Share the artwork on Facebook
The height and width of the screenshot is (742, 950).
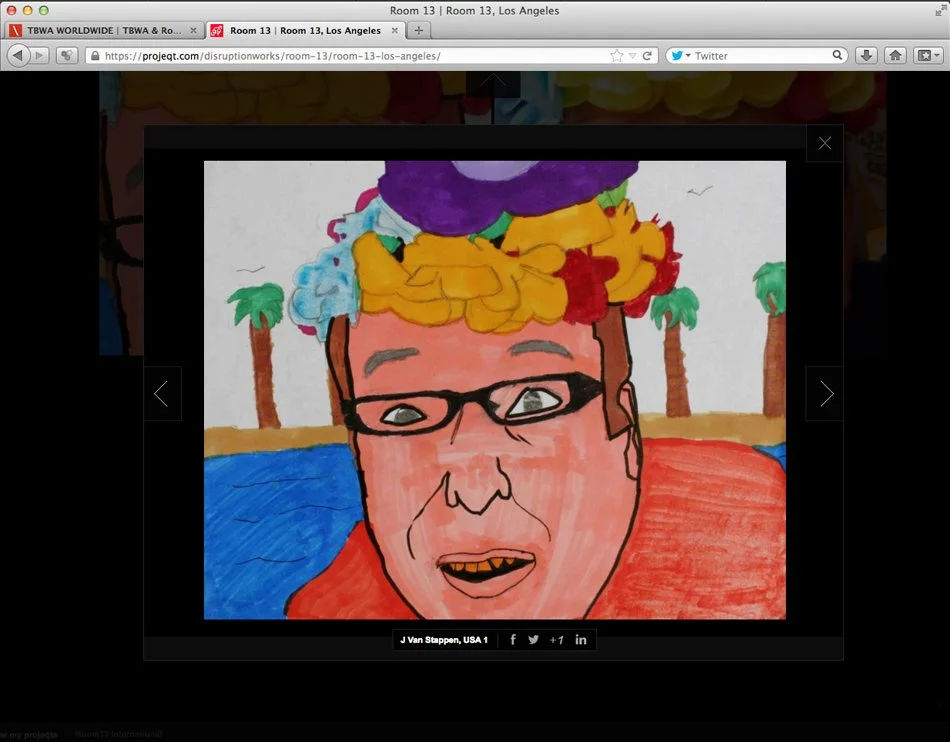pos(512,640)
